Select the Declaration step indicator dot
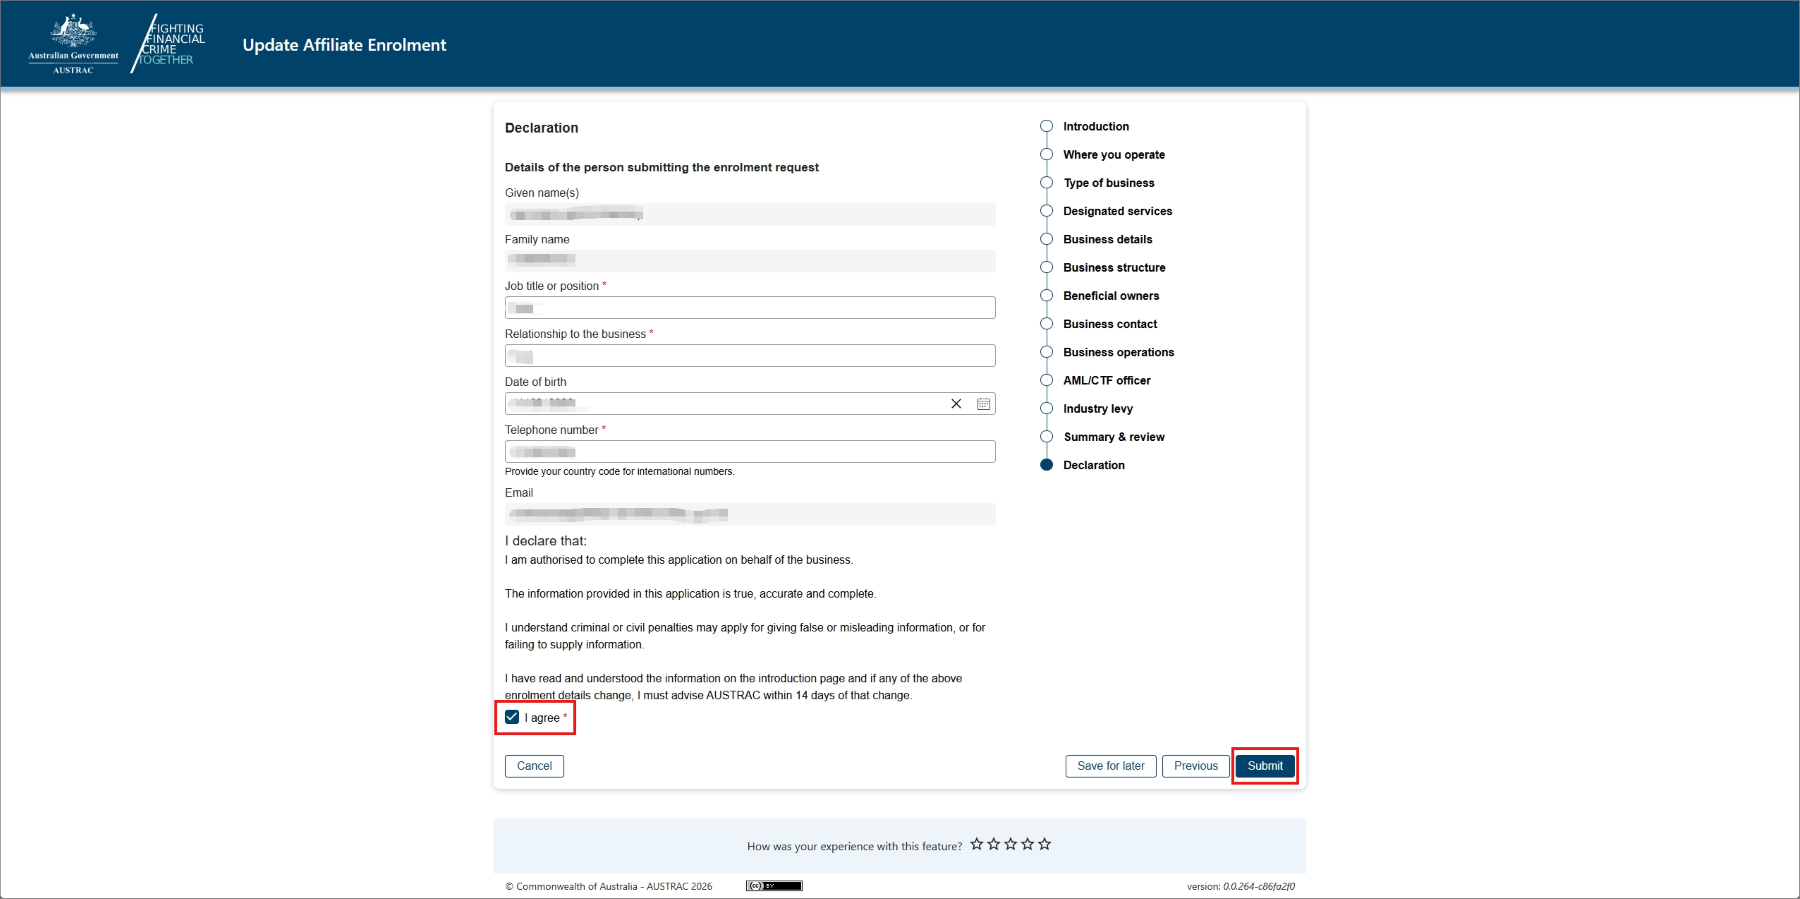1800x899 pixels. point(1047,465)
